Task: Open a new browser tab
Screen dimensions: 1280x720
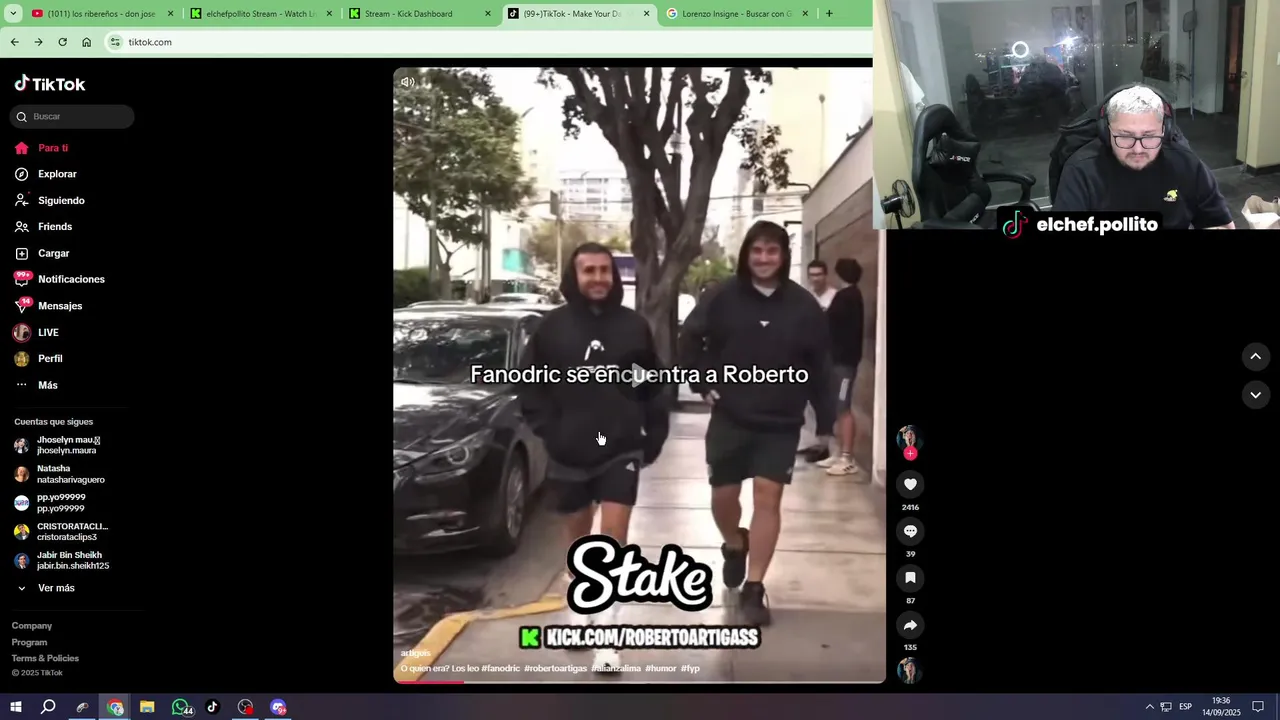Action: [829, 14]
